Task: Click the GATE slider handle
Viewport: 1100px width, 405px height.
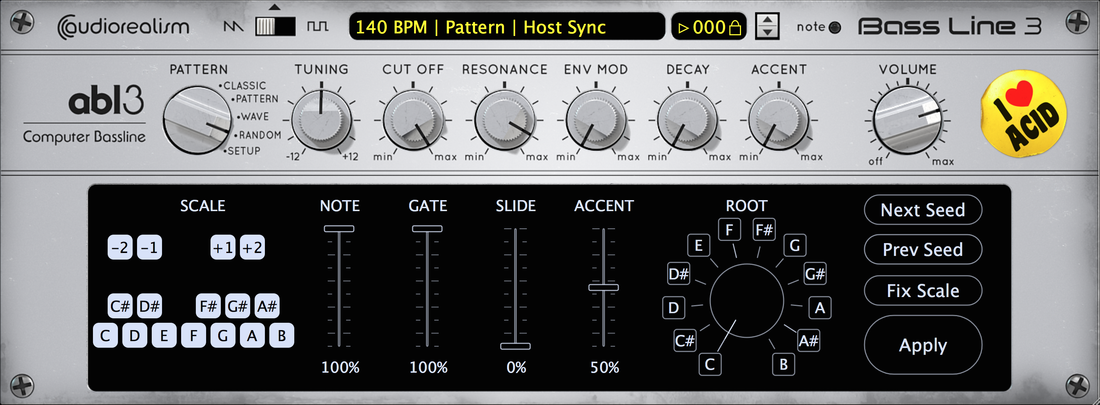Action: click(427, 228)
